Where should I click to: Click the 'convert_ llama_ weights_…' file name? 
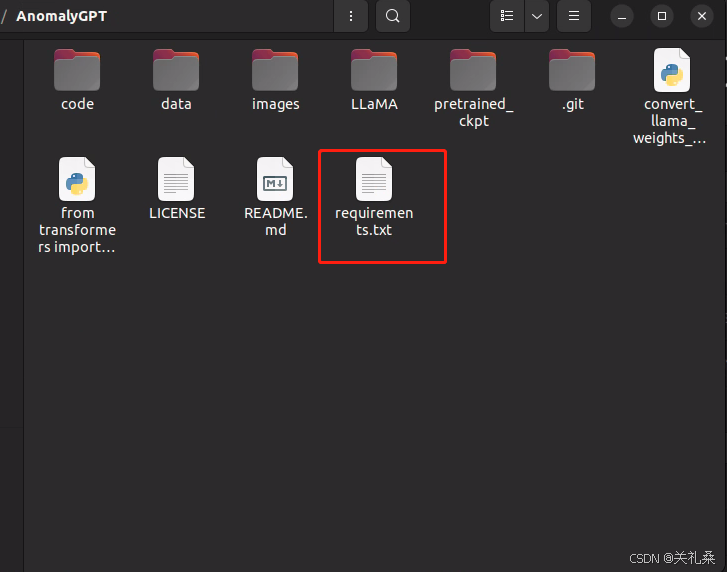670,121
